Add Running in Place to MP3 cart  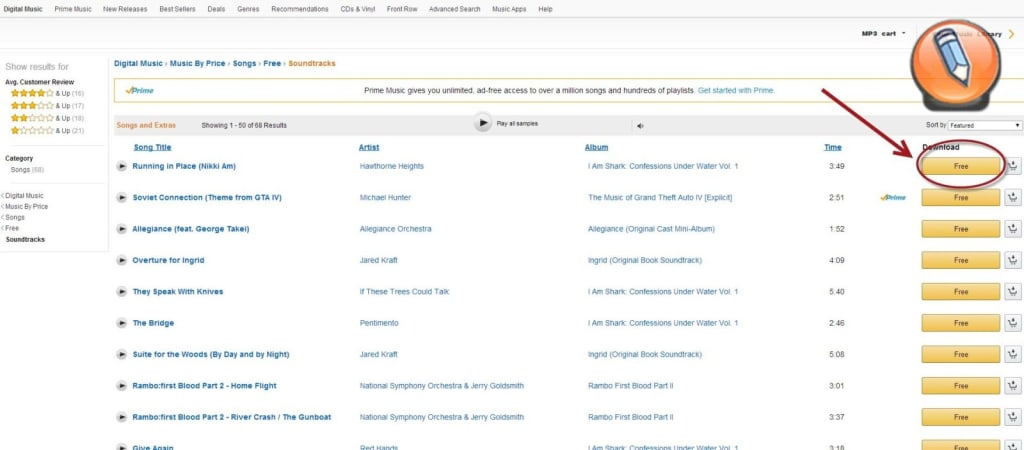pos(1013,166)
